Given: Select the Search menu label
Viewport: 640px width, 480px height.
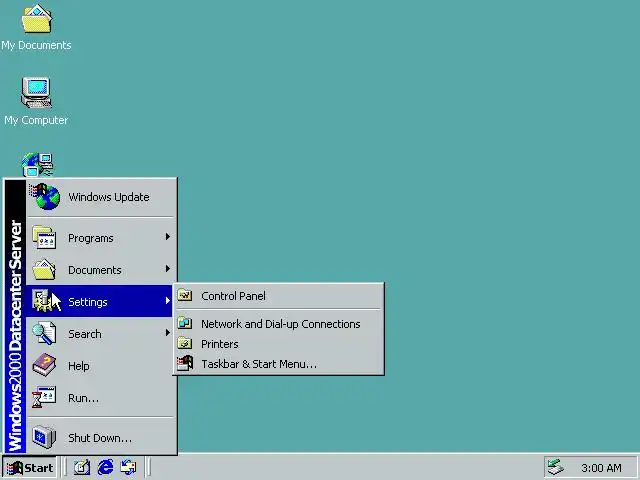Looking at the screenshot, I should pyautogui.click(x=84, y=334).
